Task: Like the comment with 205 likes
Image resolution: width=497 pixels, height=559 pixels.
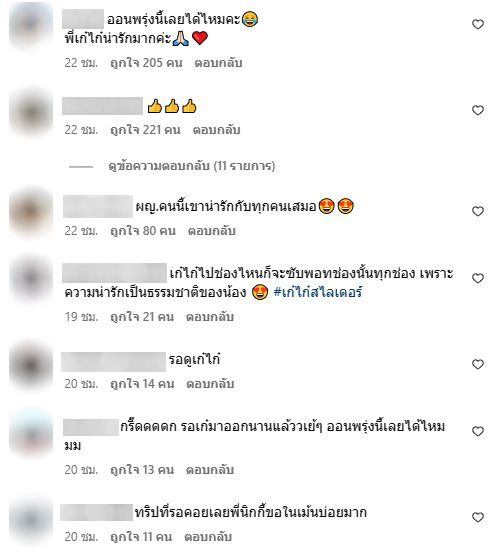Action: tap(477, 24)
